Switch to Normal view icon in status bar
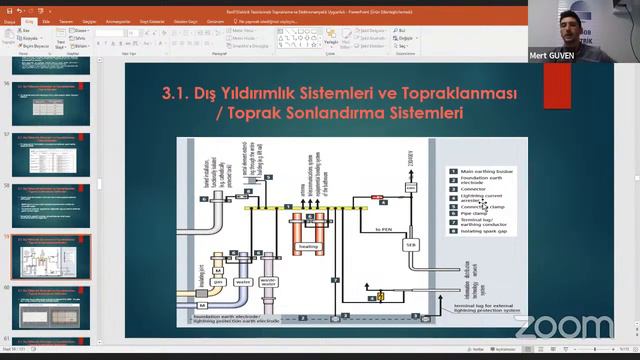The width and height of the screenshot is (640, 360). tap(528, 349)
